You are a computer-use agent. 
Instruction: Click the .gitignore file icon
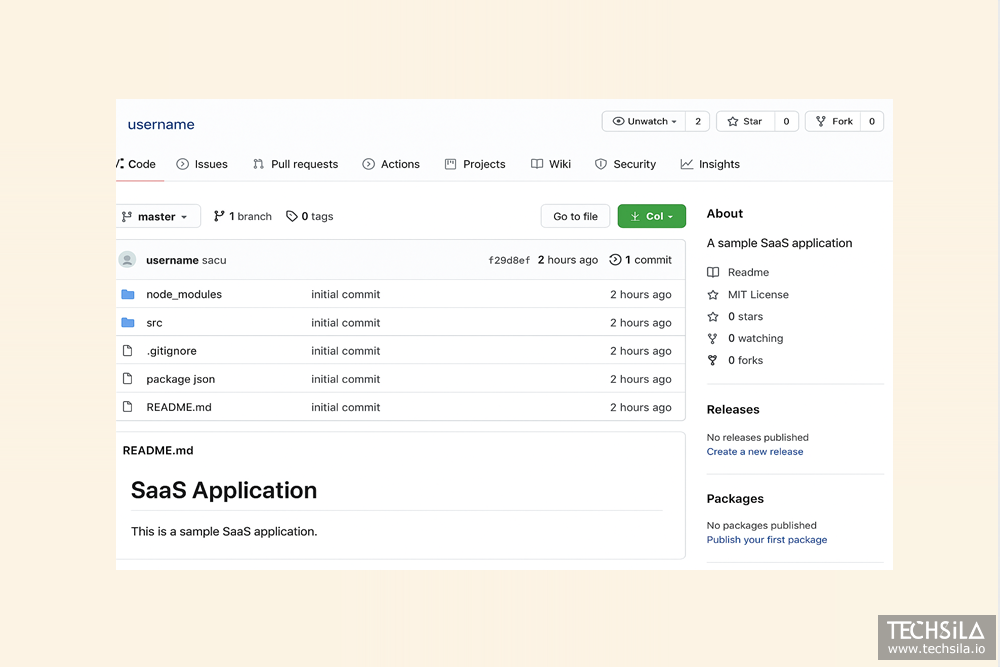(x=127, y=351)
